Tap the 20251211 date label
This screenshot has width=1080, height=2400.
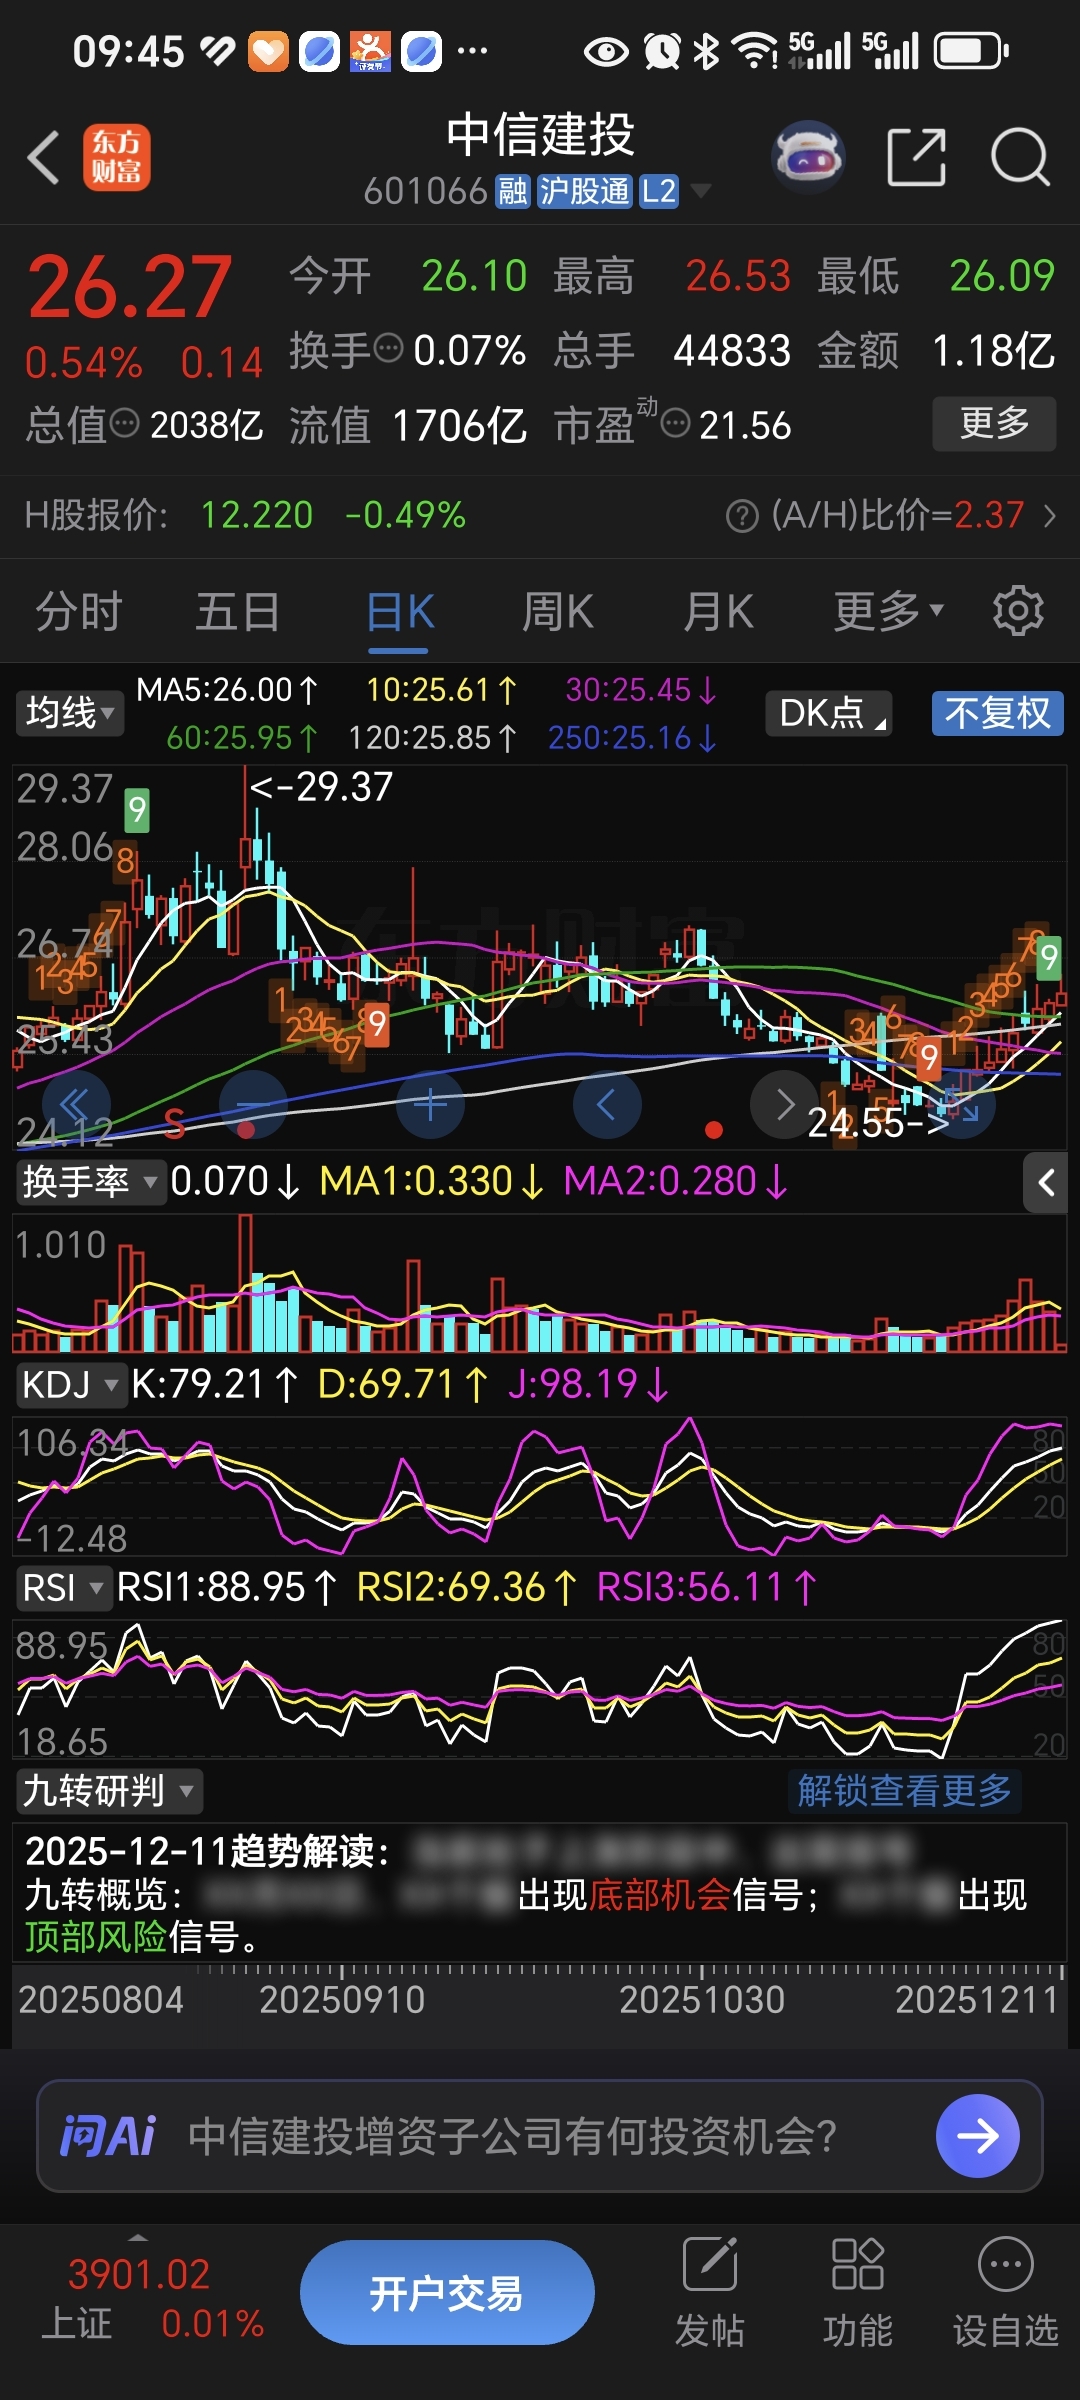pyautogui.click(x=976, y=2000)
